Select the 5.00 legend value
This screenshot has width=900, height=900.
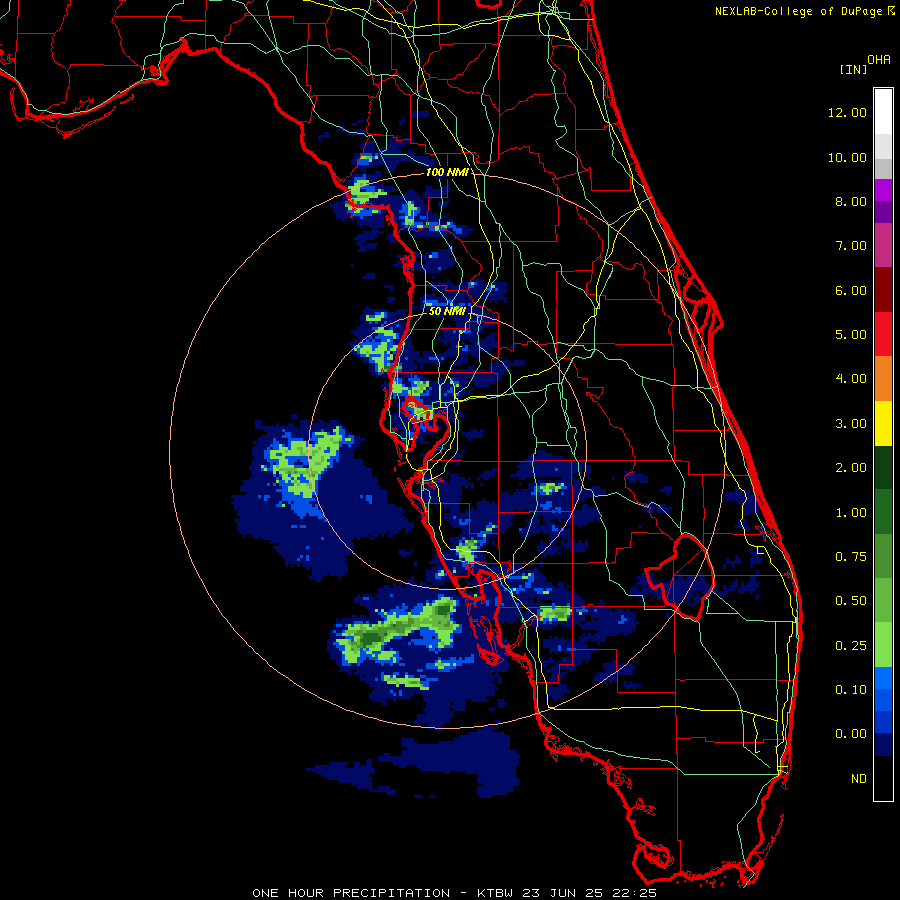tap(851, 335)
